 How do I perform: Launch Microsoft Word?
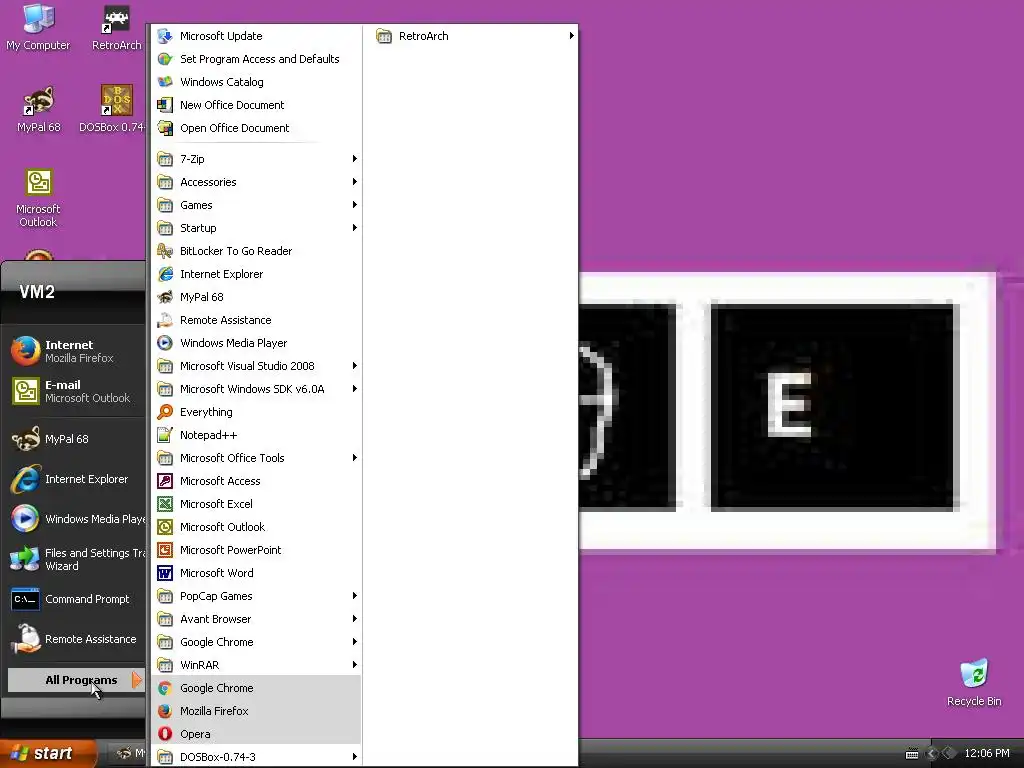coord(257,573)
